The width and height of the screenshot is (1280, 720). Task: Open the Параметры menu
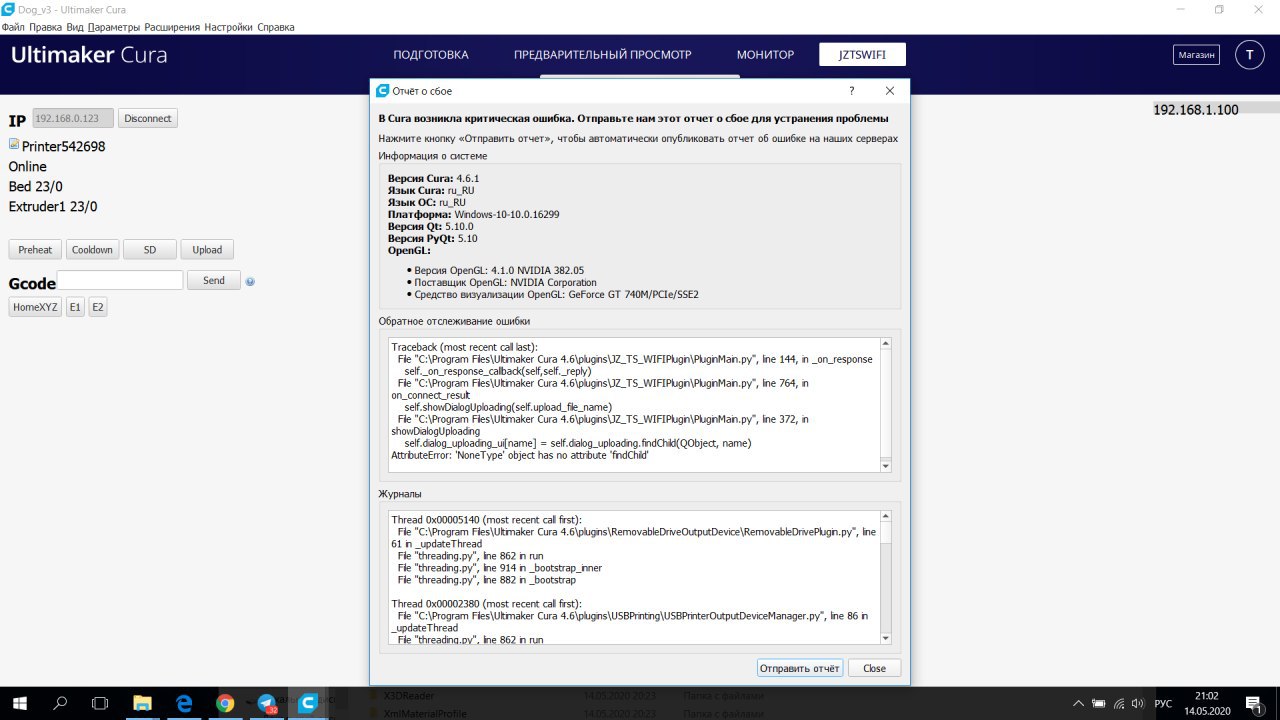[114, 27]
